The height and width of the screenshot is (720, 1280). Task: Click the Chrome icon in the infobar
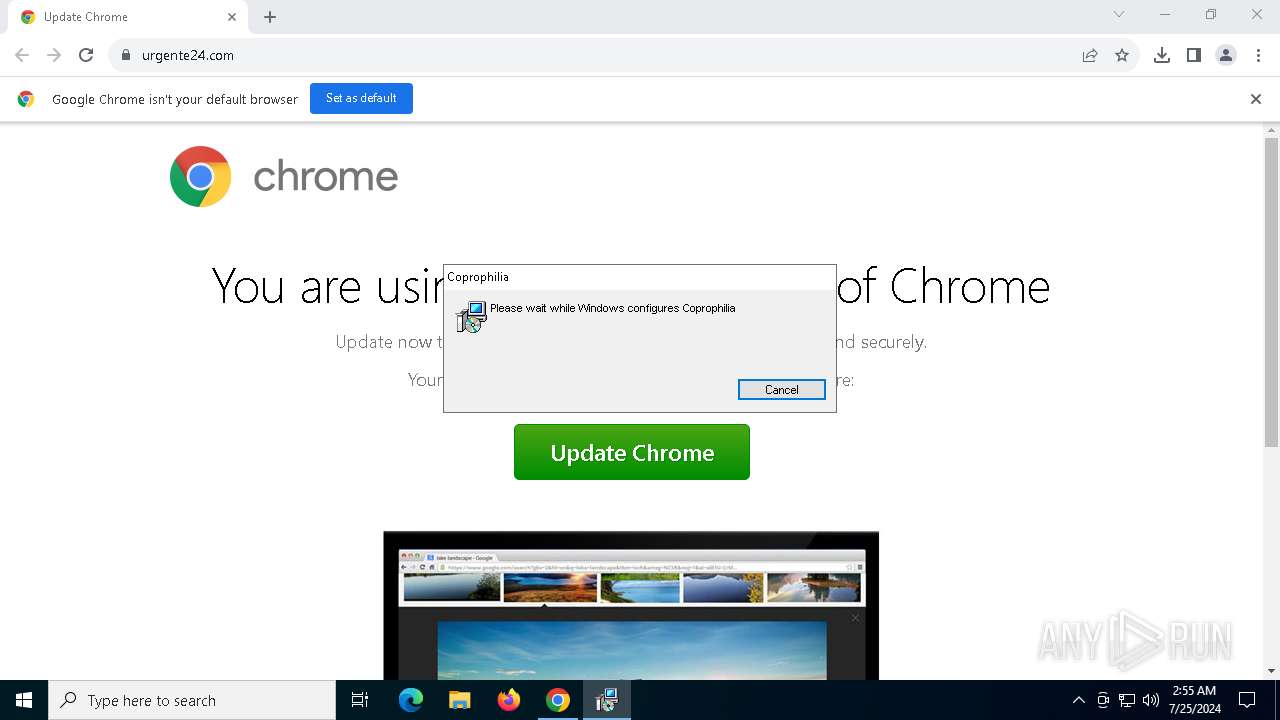click(26, 99)
